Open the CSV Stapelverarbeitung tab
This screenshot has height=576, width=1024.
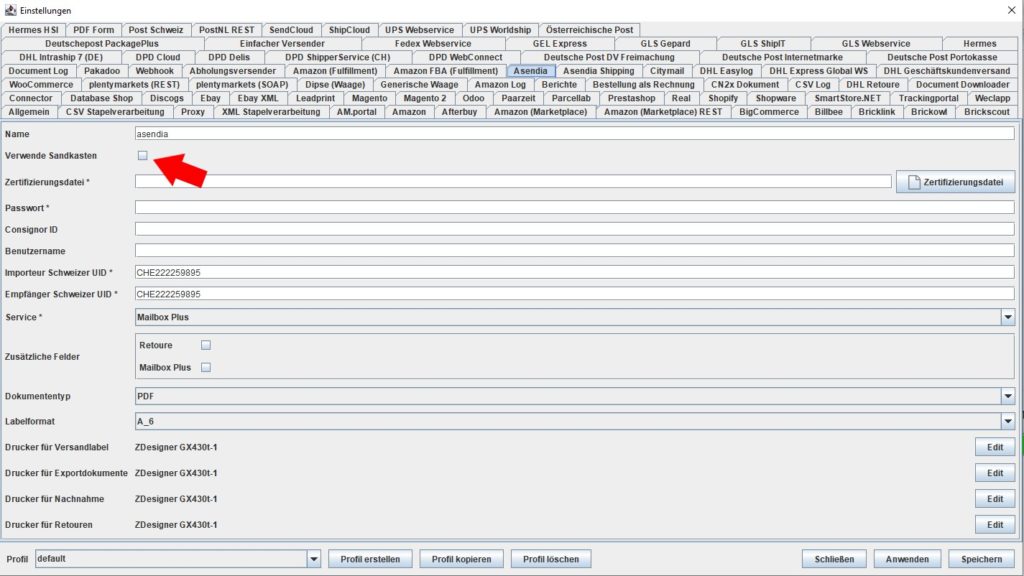(115, 112)
